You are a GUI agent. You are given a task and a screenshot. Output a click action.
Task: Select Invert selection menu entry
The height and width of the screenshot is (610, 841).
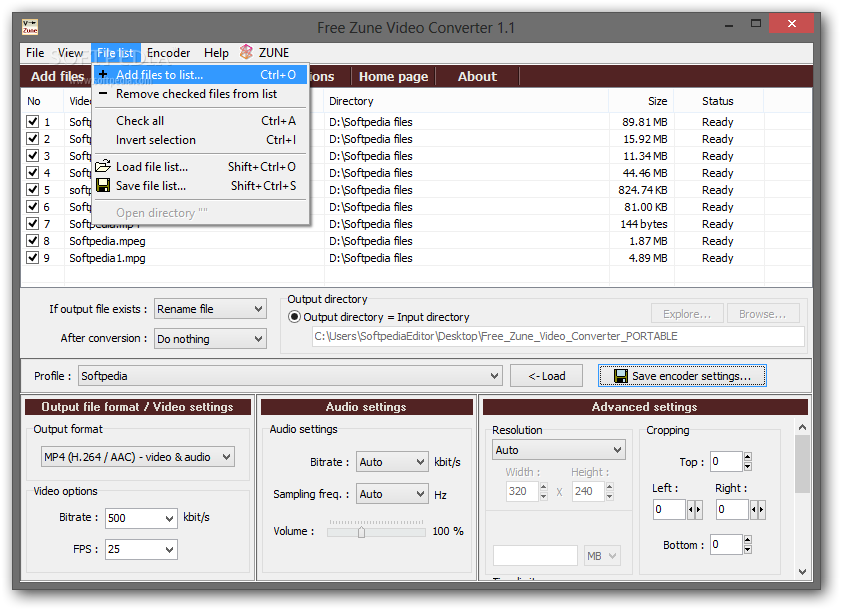coord(201,139)
